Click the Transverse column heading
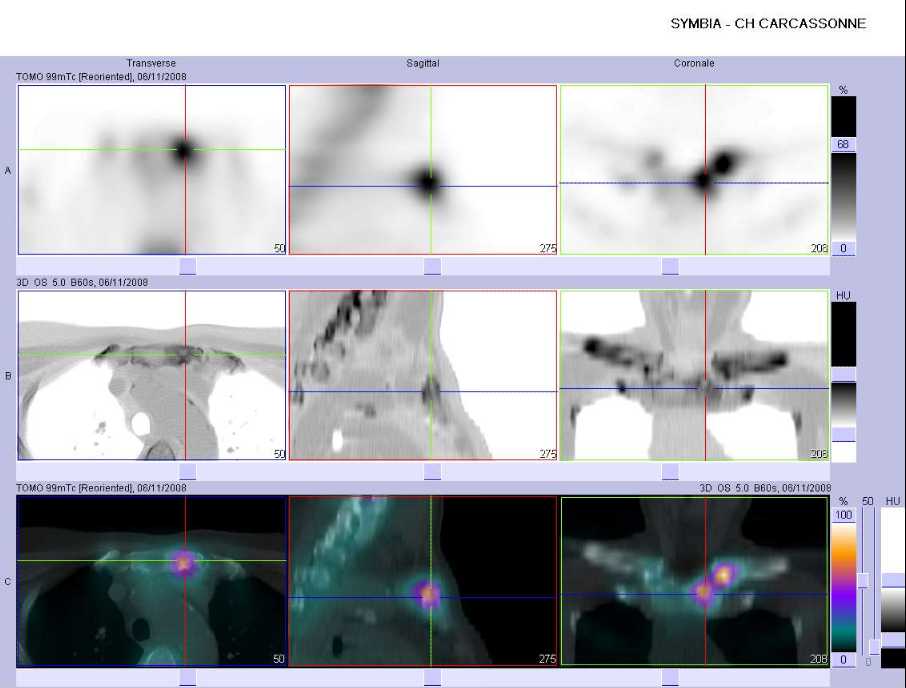 (151, 63)
